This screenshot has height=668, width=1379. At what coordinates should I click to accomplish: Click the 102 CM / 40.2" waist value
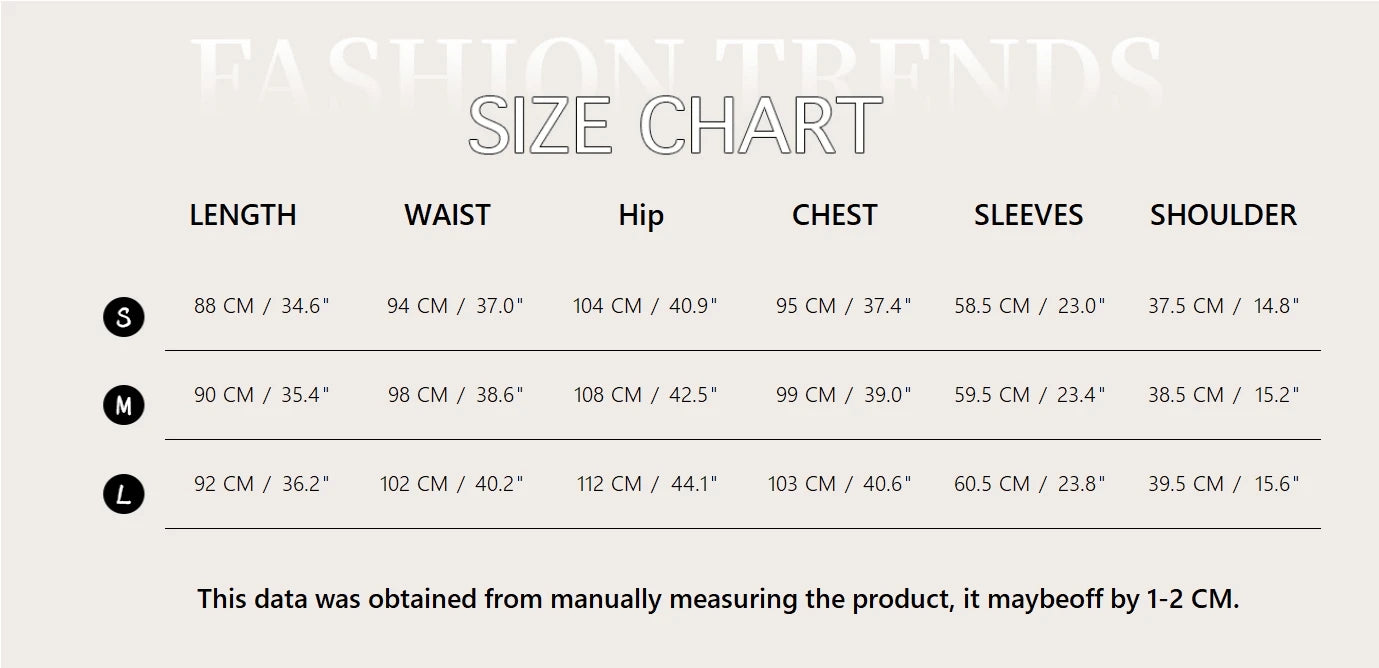coord(451,484)
